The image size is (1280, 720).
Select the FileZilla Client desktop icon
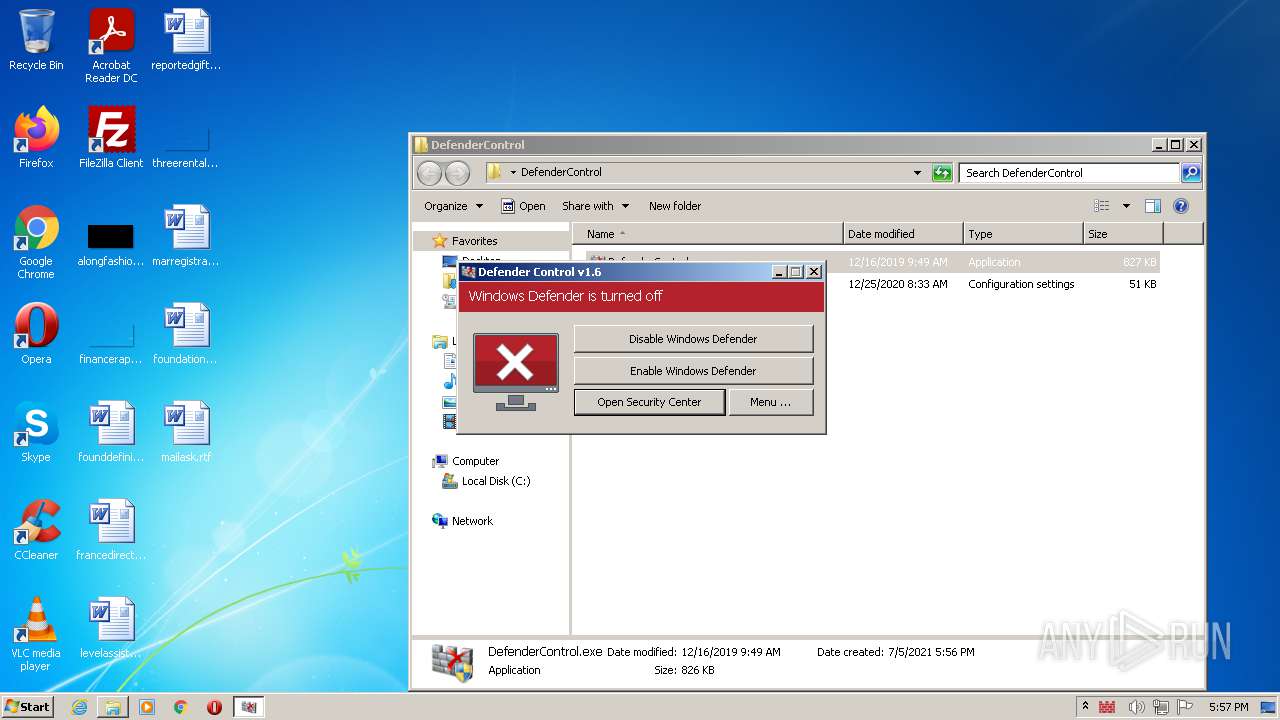[111, 137]
